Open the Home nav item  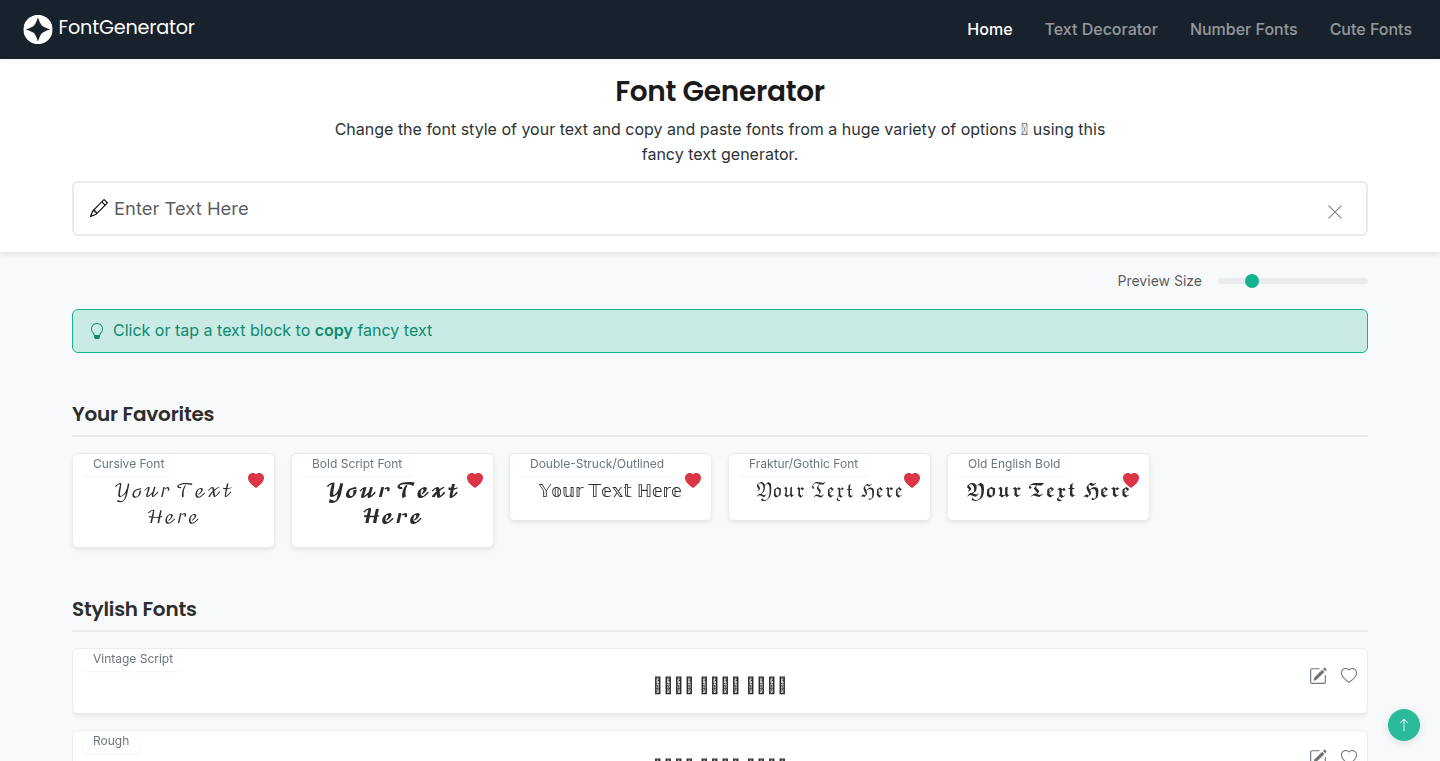click(x=990, y=29)
